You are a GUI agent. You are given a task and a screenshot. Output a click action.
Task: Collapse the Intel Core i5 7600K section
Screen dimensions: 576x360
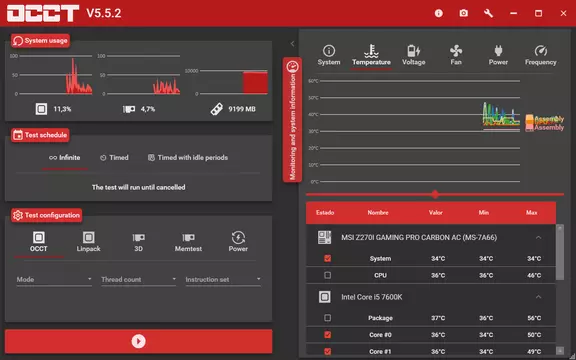point(538,297)
